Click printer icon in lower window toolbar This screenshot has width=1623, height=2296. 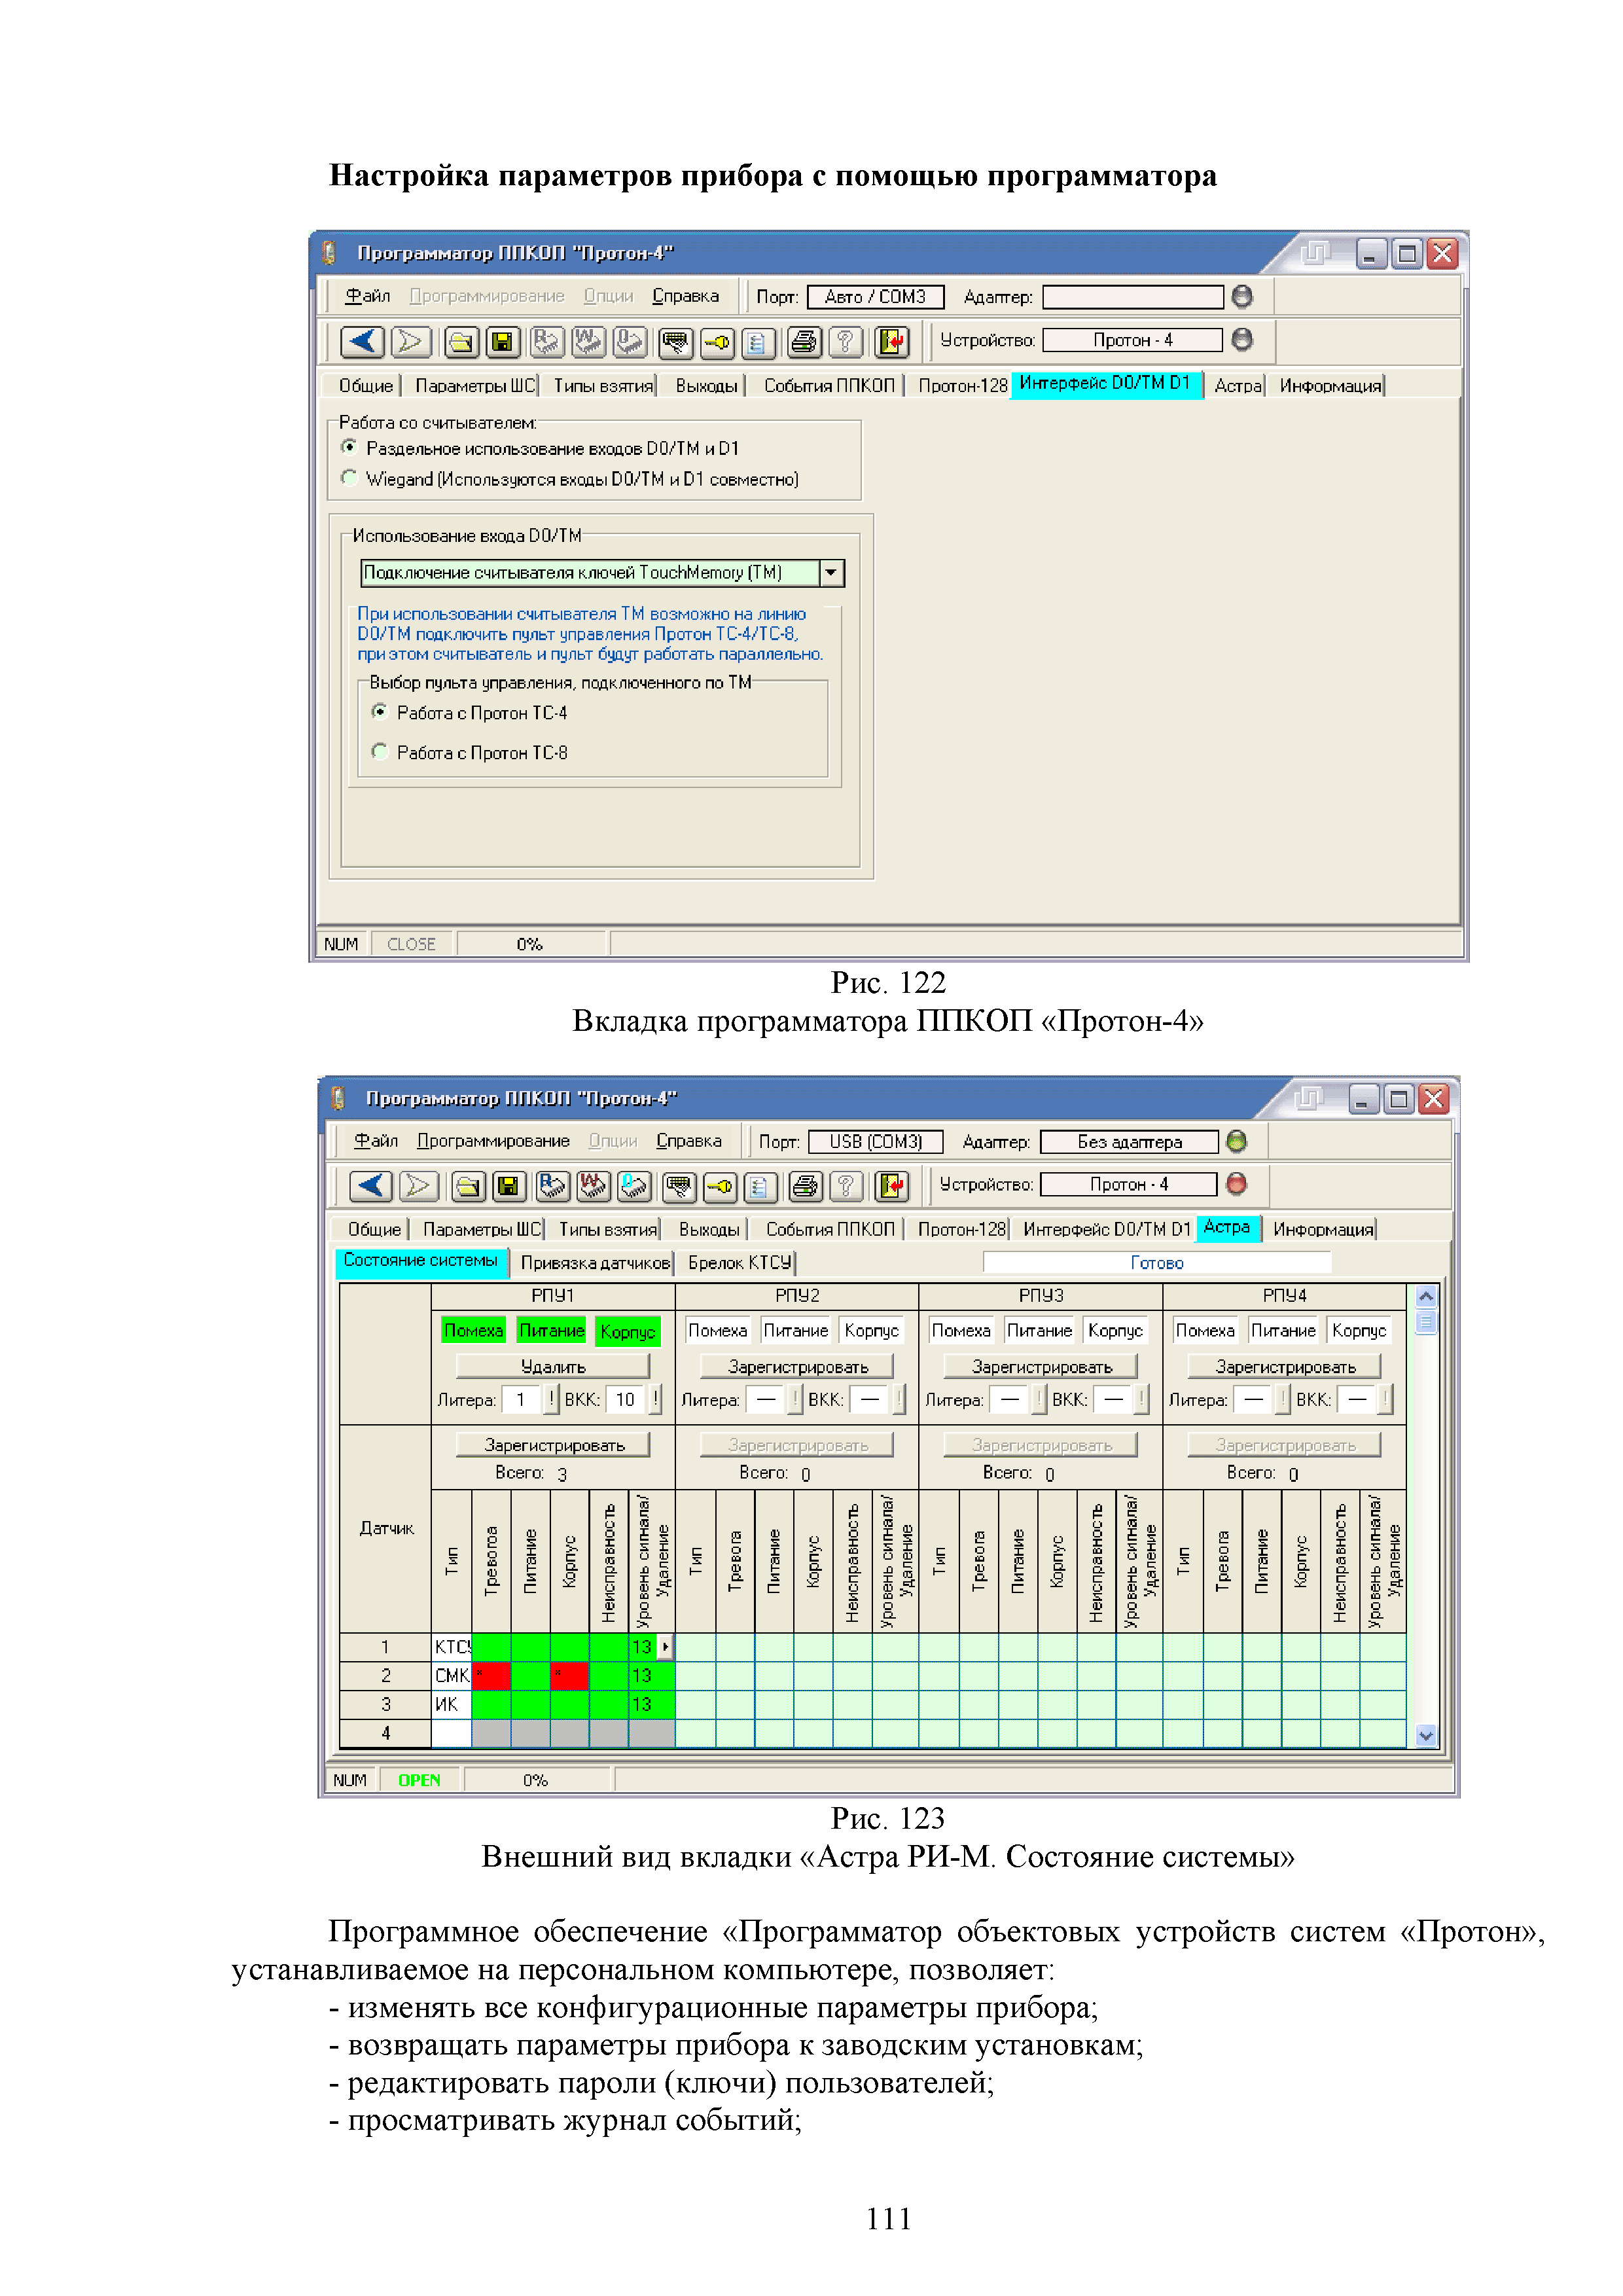point(805,1186)
